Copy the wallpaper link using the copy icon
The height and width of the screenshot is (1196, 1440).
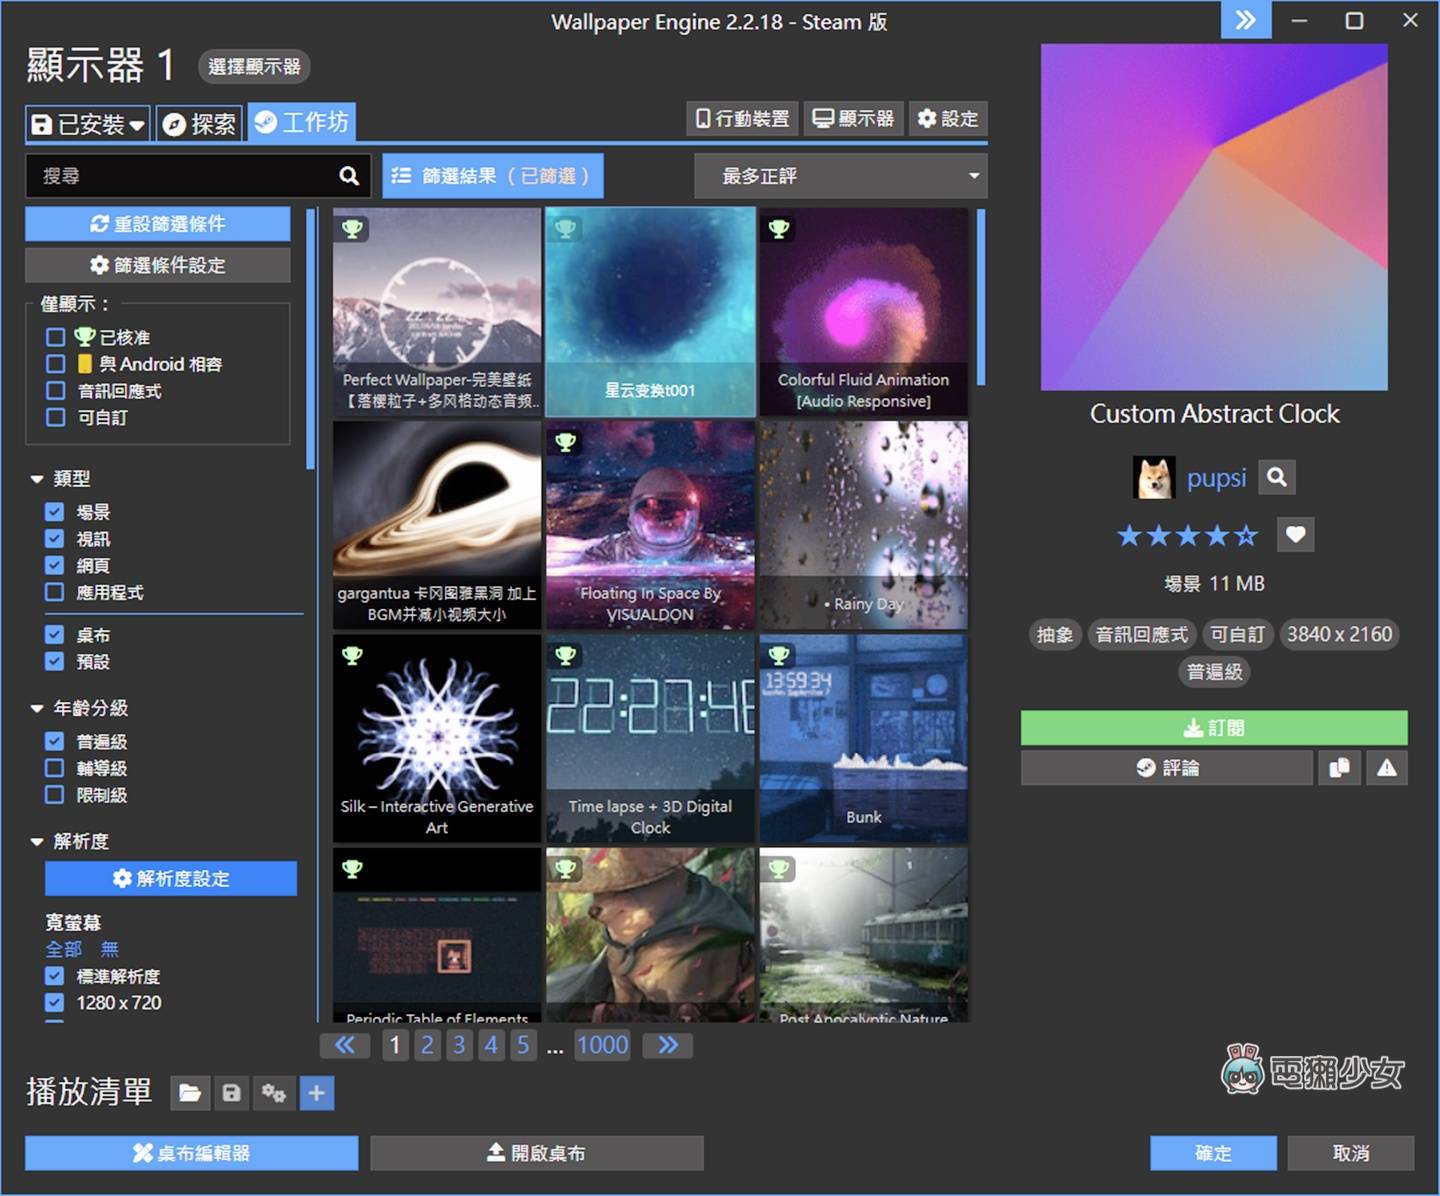(x=1339, y=768)
